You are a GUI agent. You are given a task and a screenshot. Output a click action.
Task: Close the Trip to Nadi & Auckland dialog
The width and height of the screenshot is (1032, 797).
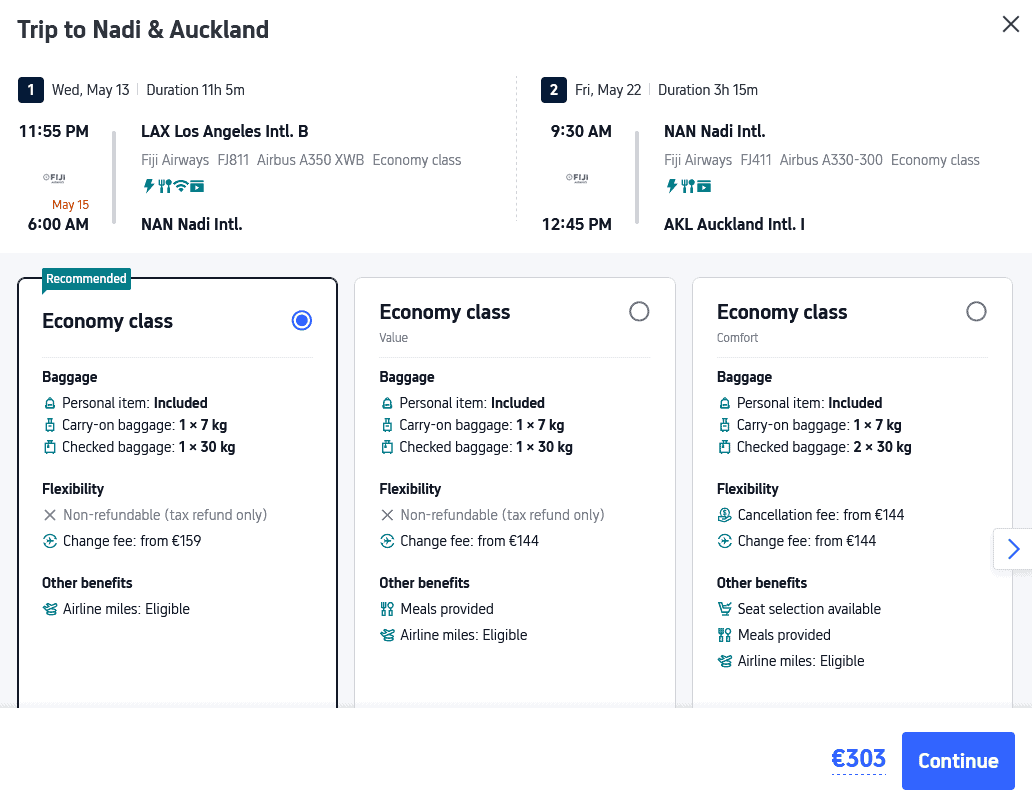(x=1011, y=25)
